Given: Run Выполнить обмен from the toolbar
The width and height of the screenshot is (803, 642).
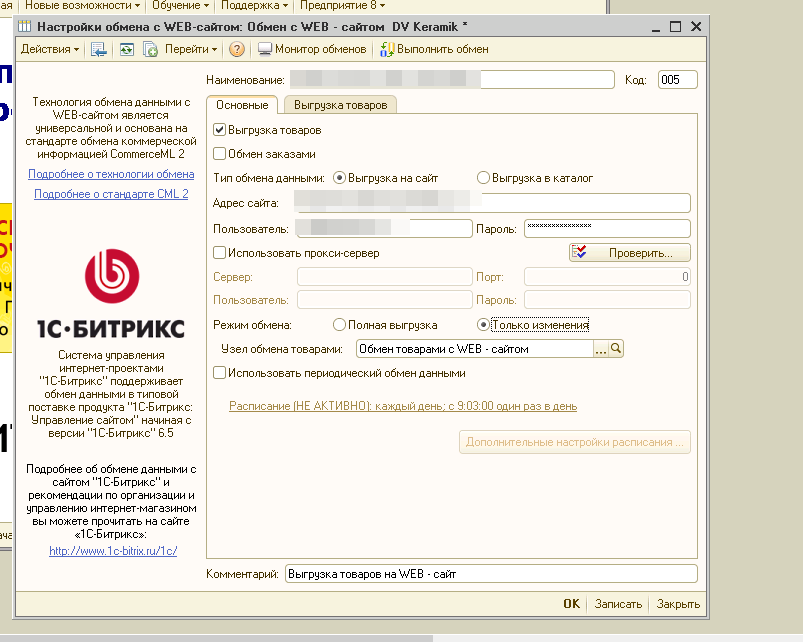Looking at the screenshot, I should click(435, 49).
